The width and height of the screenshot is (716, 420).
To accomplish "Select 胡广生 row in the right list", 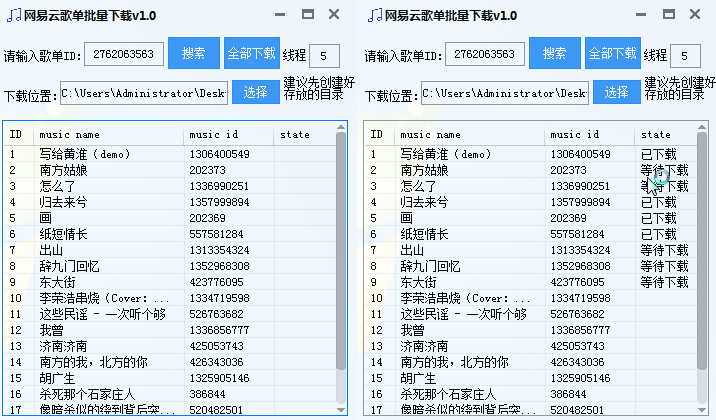I will coord(419,378).
